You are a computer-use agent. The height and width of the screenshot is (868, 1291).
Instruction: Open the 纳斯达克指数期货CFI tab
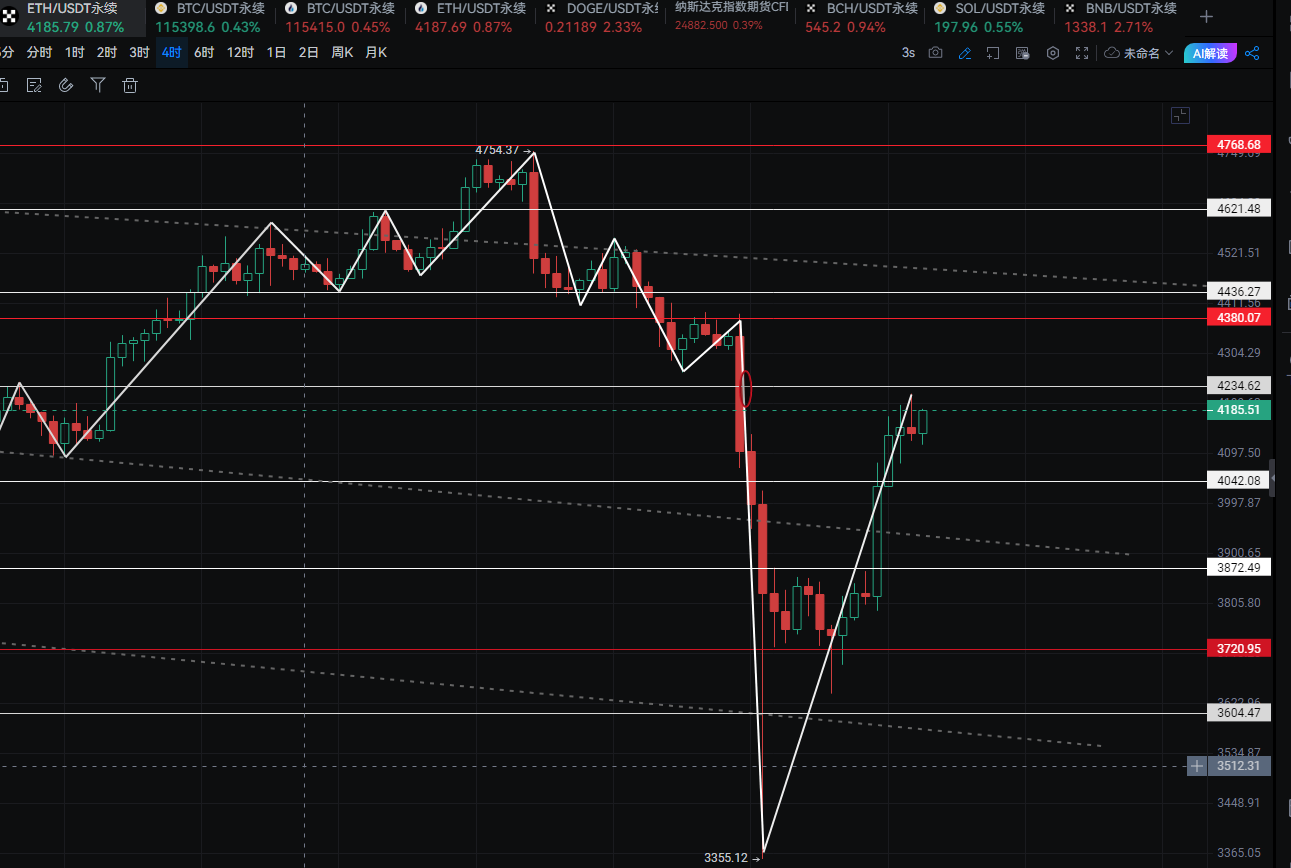pos(731,18)
